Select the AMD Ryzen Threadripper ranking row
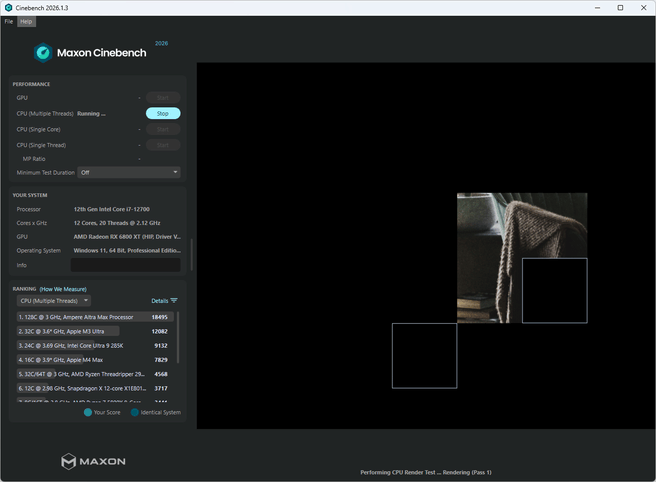The image size is (656, 482). tap(95, 374)
